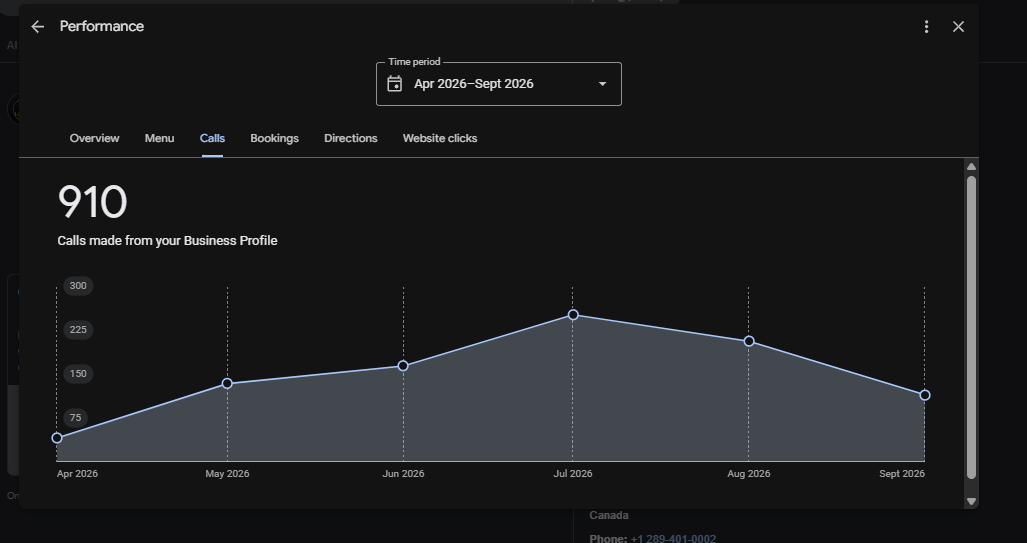Switch to the Overview tab
The height and width of the screenshot is (543, 1027).
pos(94,138)
